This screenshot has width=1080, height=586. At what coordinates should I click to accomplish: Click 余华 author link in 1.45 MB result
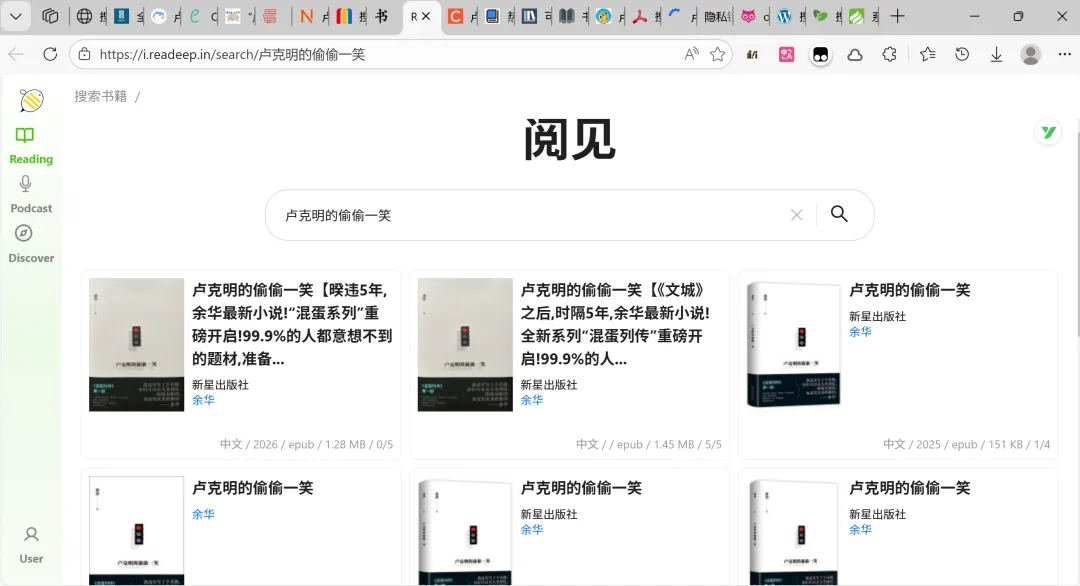tap(532, 400)
